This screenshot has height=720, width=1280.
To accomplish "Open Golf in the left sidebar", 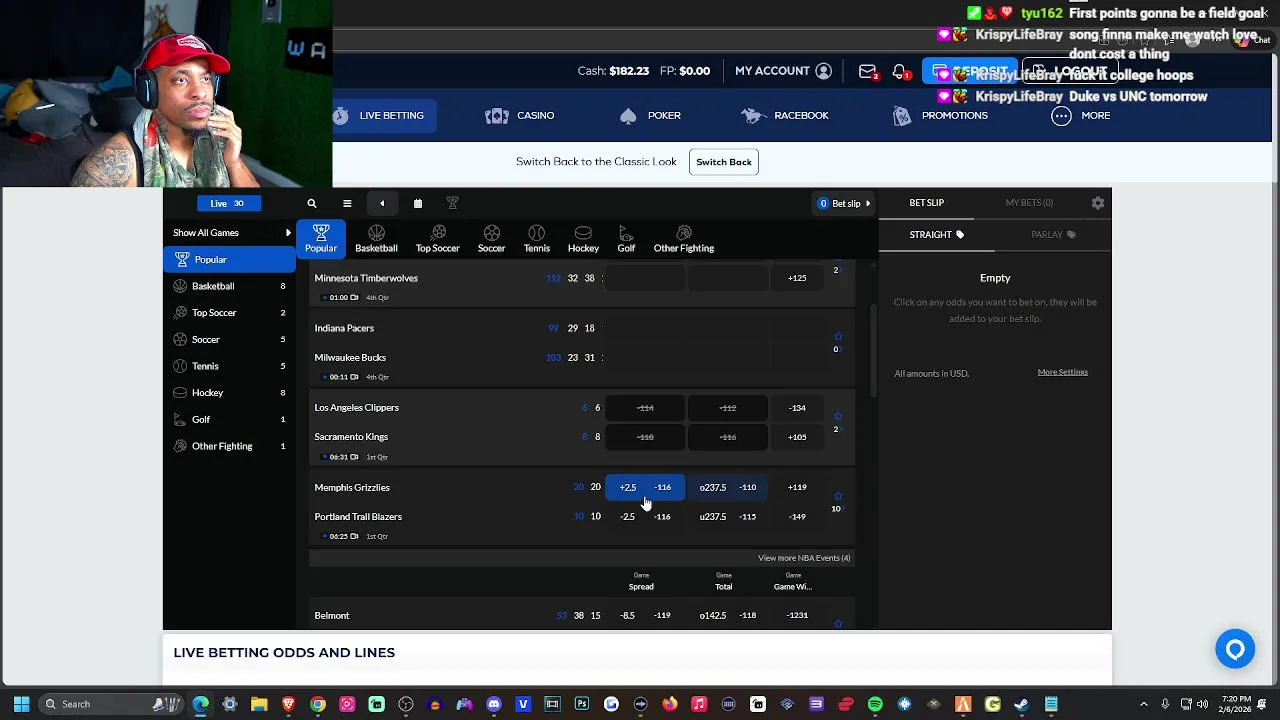I will pos(230,420).
